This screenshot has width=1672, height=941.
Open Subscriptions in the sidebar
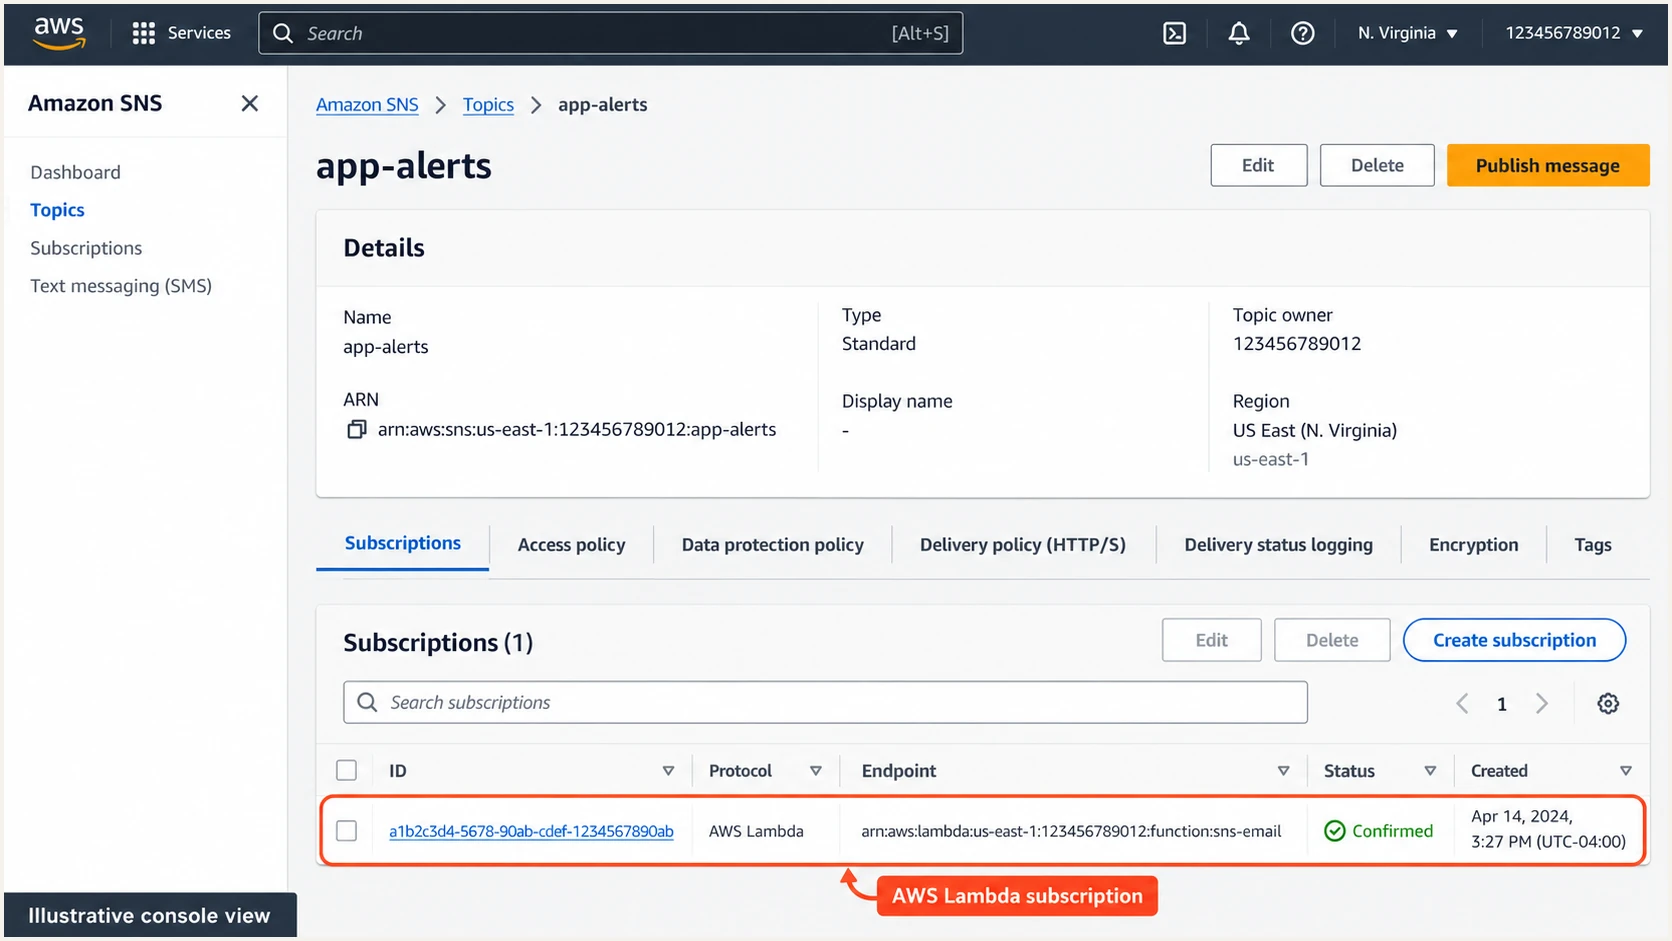coord(86,248)
